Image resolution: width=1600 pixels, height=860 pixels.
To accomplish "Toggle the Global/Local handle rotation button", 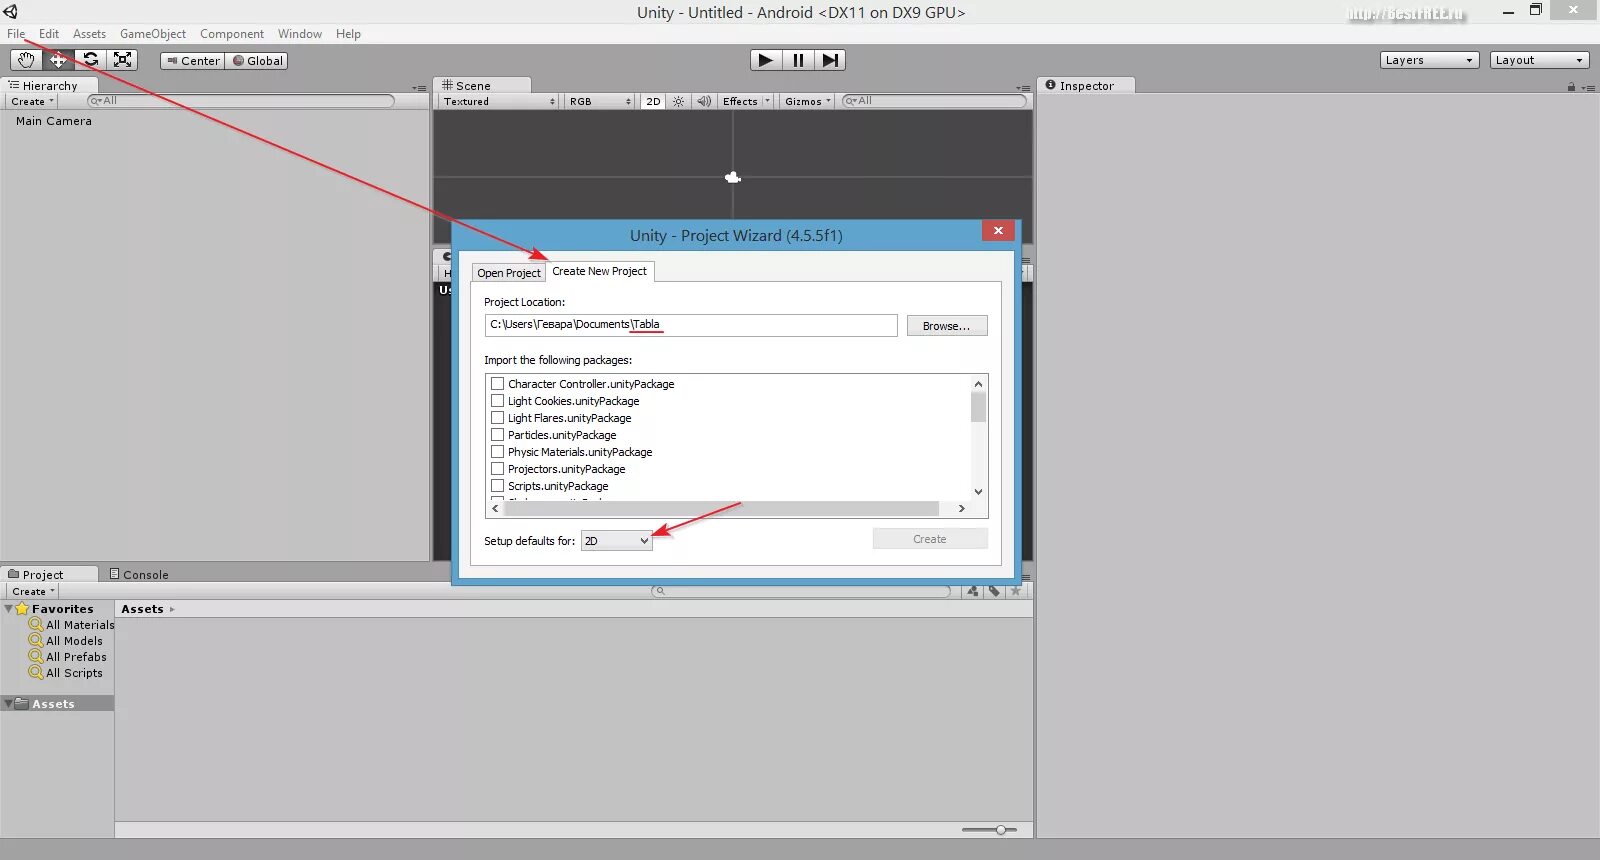I will tap(257, 61).
